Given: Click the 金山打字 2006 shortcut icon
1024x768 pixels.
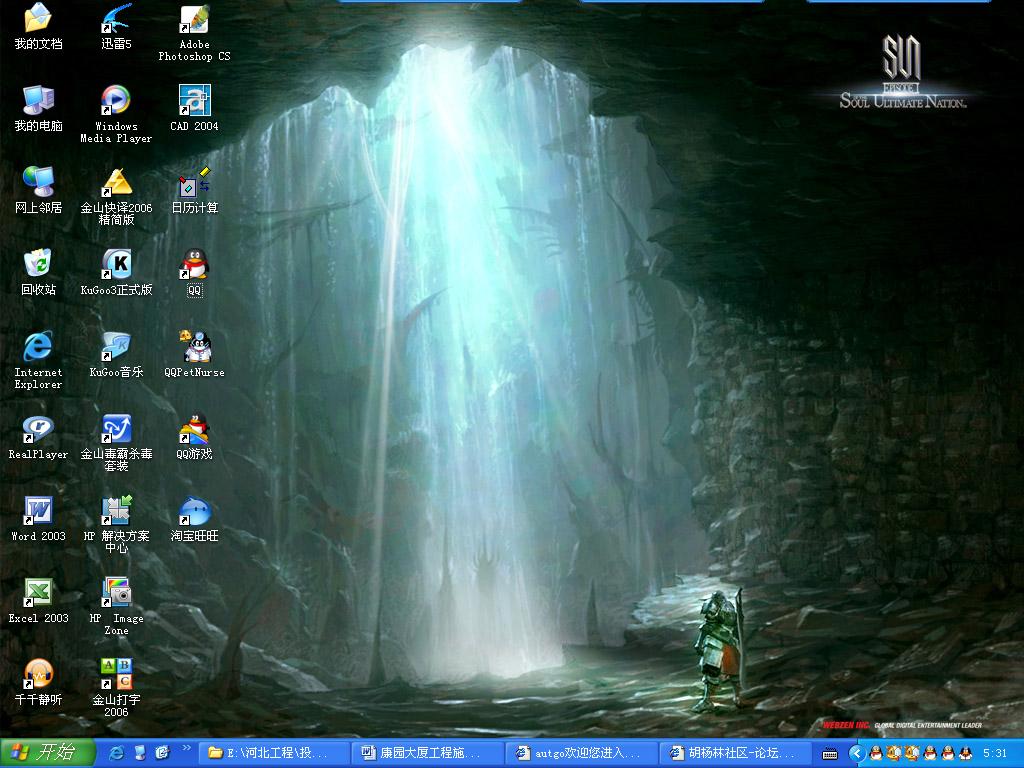Looking at the screenshot, I should 116,688.
